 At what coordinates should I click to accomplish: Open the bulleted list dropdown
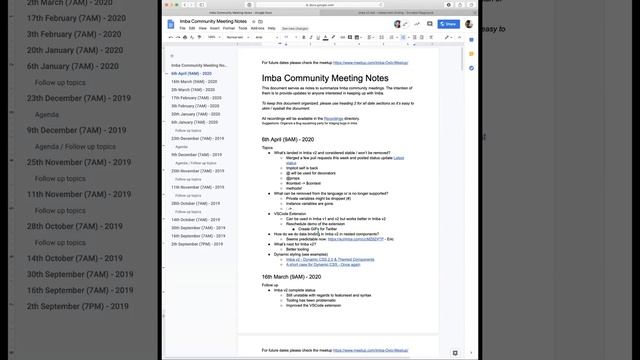point(404,37)
